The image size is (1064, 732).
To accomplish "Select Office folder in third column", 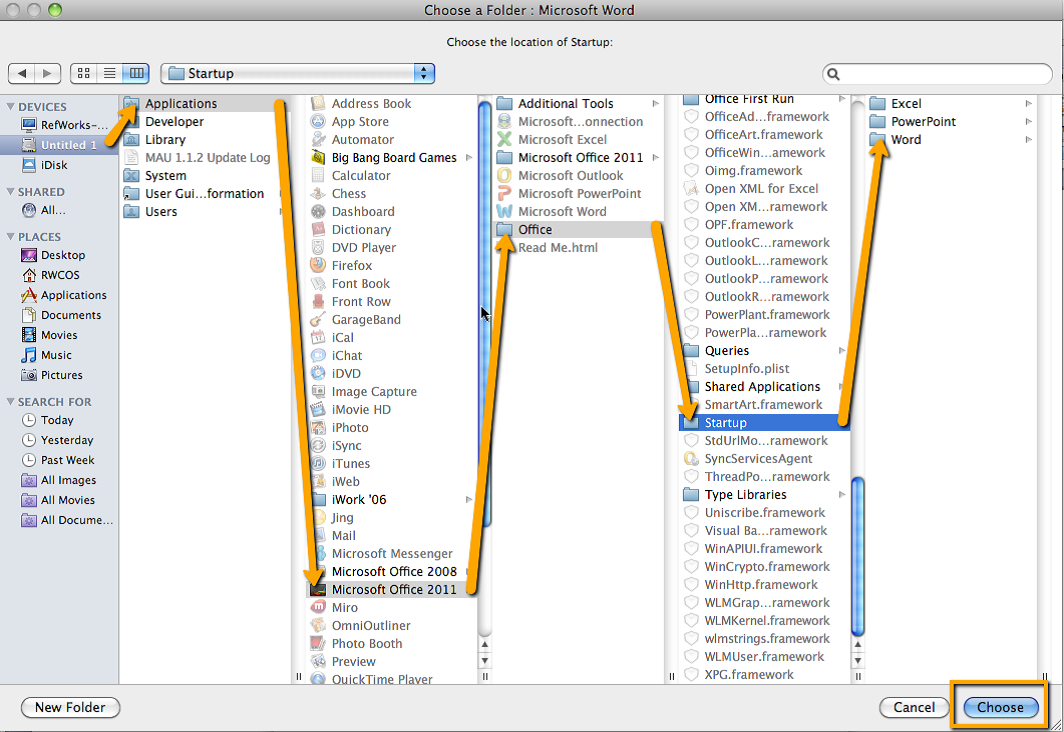I will 579,229.
